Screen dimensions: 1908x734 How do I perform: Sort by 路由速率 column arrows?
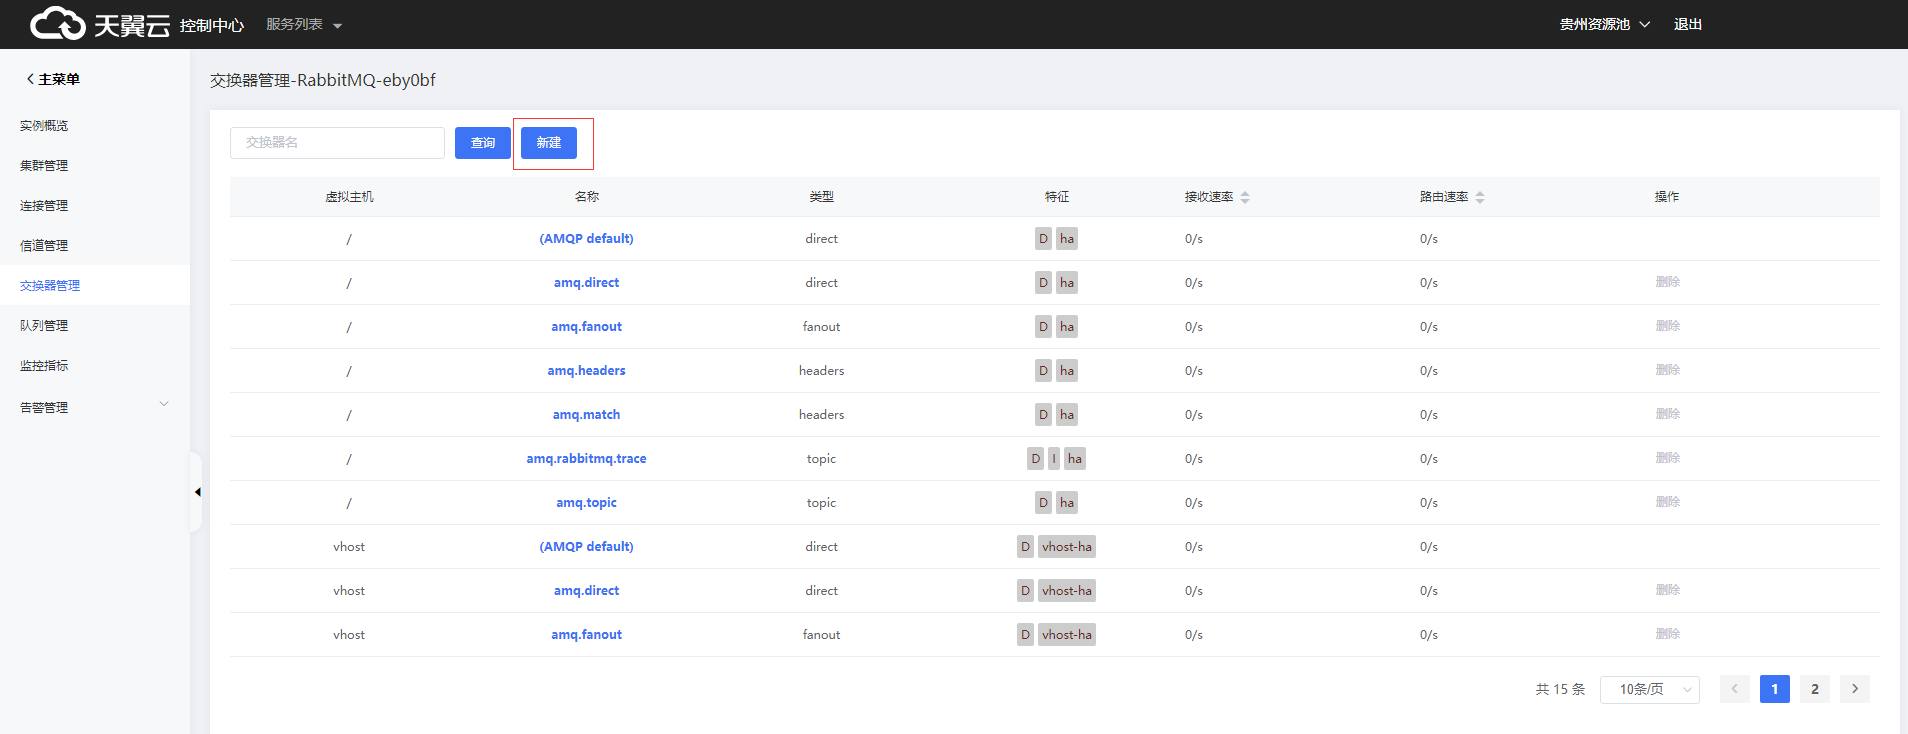(1480, 198)
